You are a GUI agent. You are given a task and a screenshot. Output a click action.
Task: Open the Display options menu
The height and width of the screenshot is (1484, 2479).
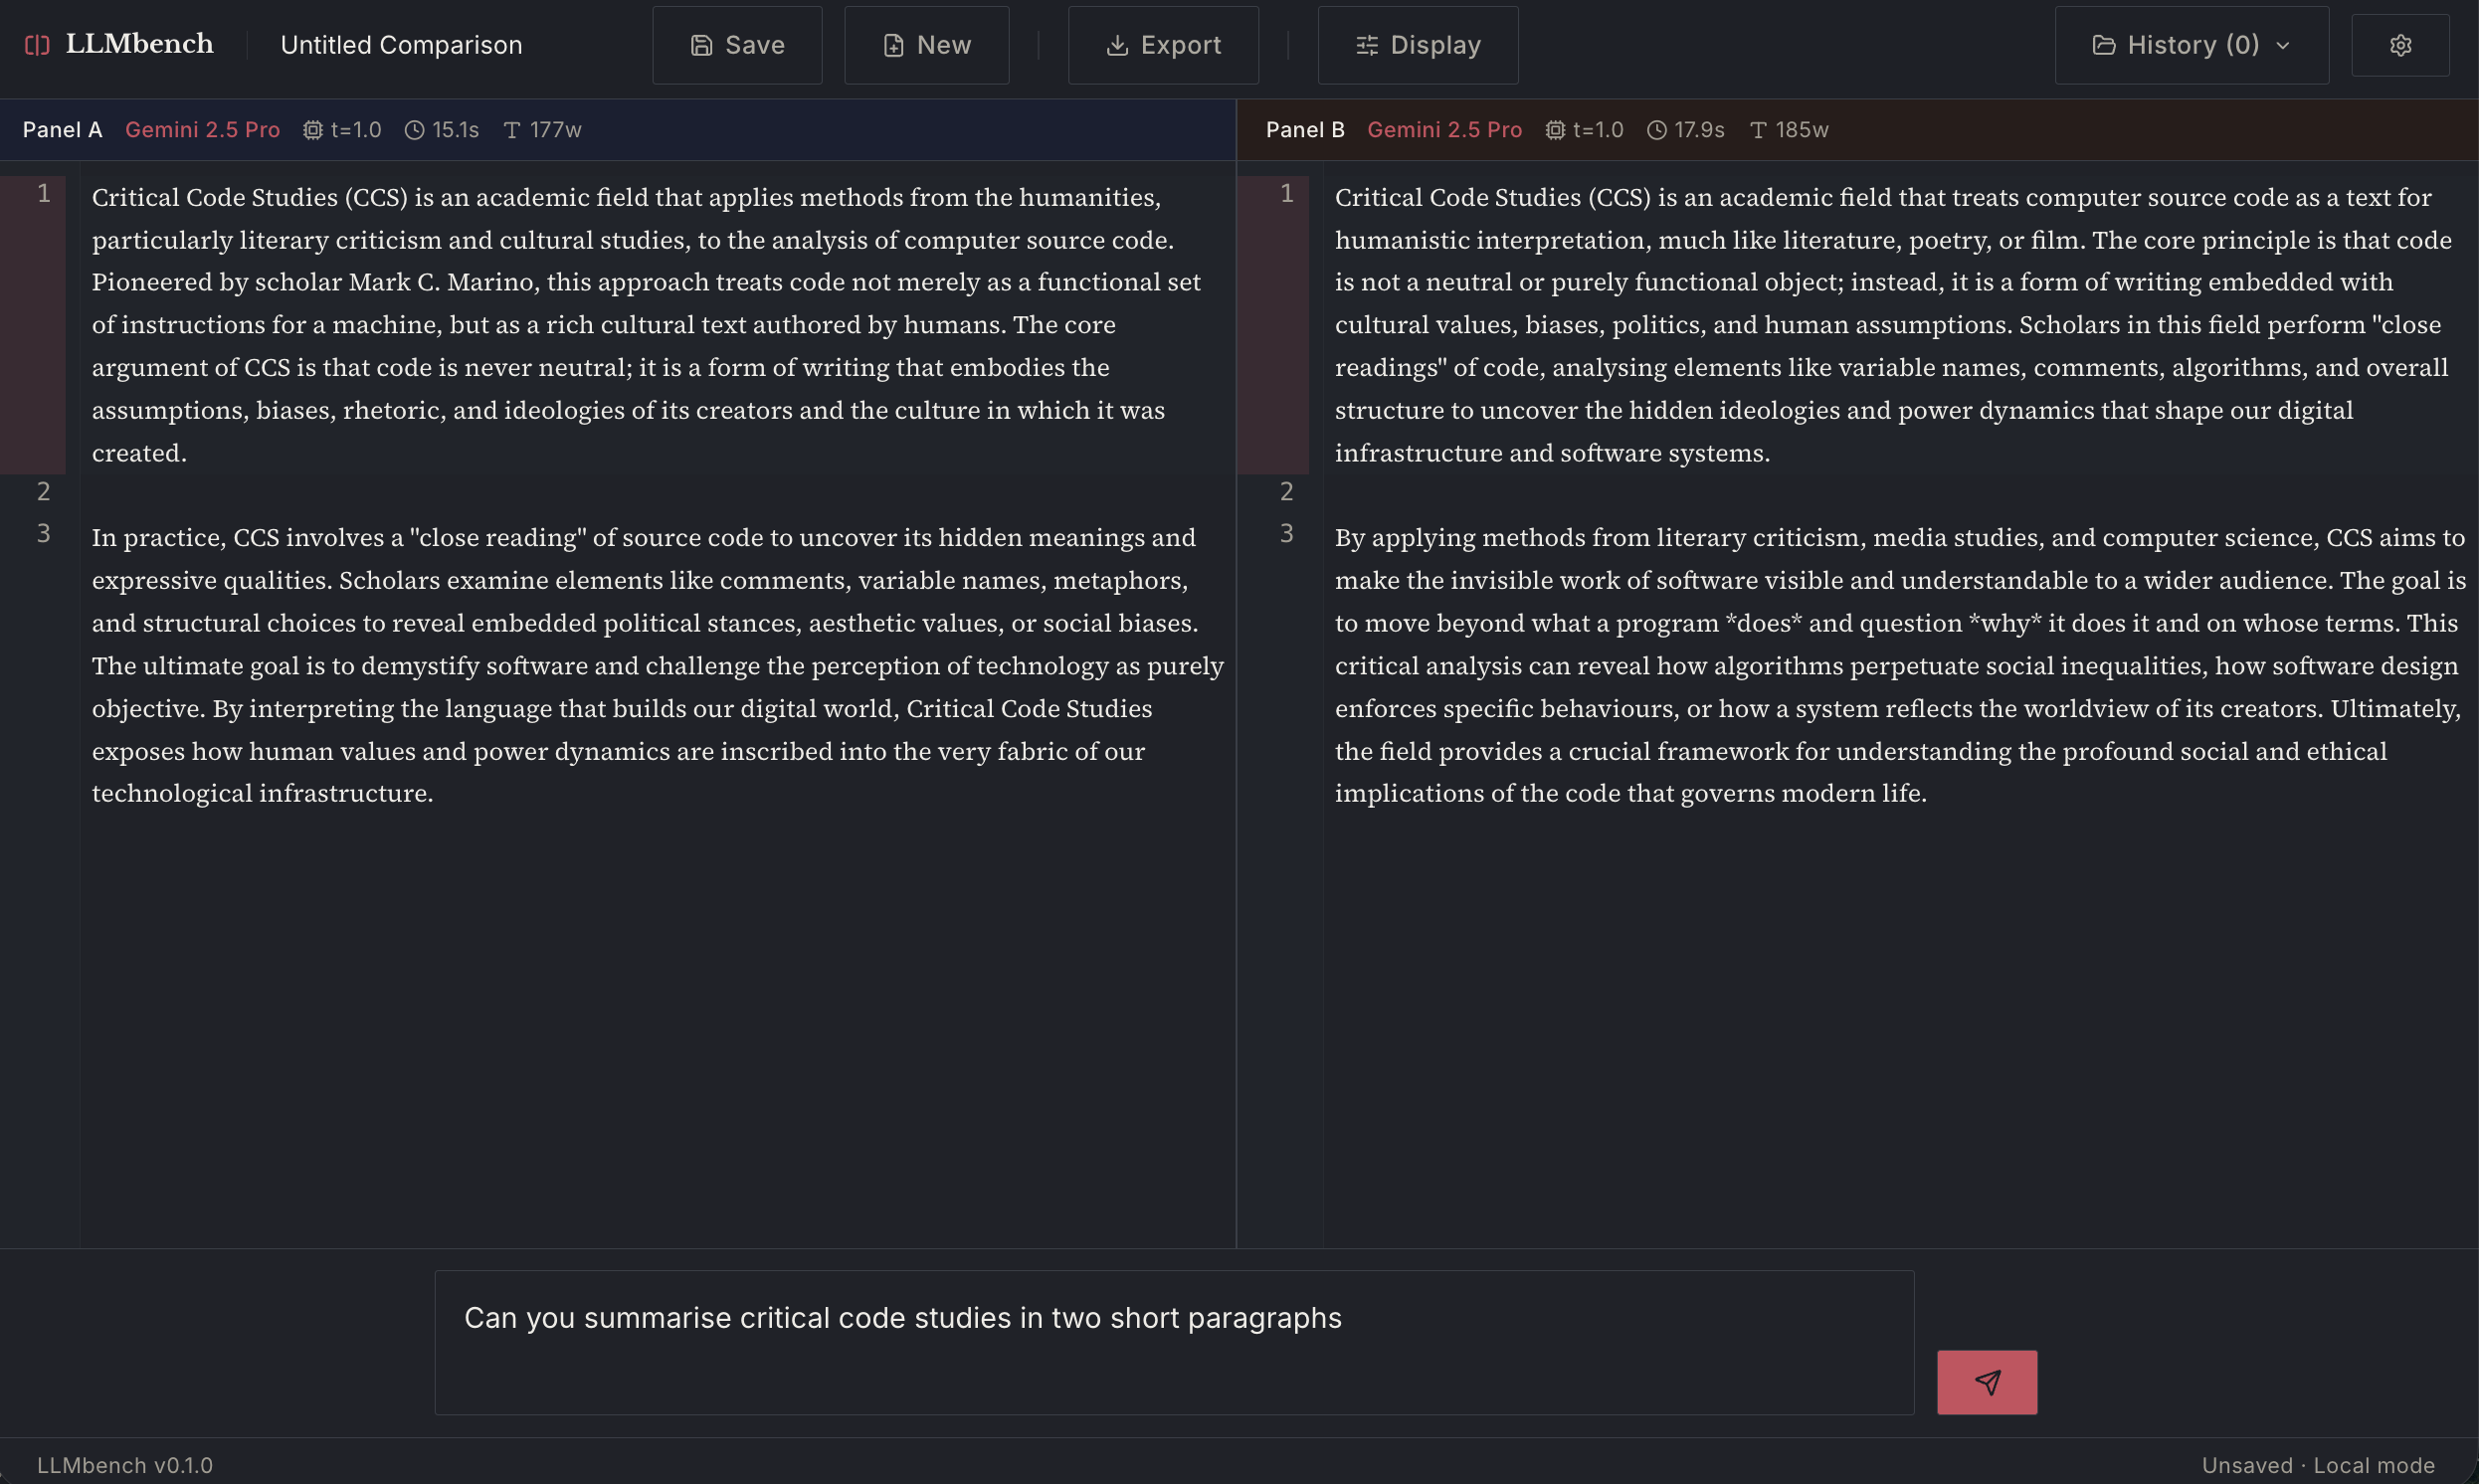point(1417,45)
